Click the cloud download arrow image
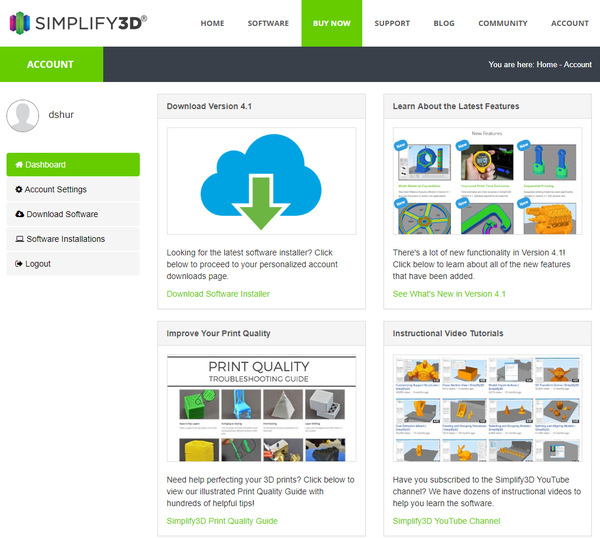The image size is (600, 538). (260, 178)
